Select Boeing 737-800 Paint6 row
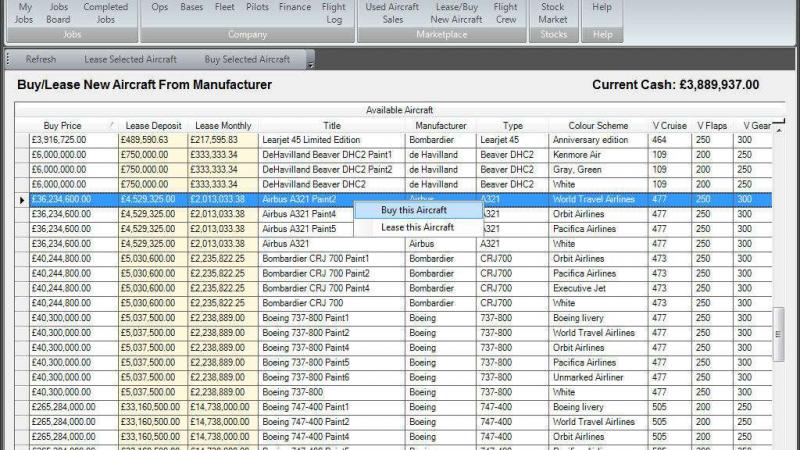Image resolution: width=800 pixels, height=450 pixels. point(393,378)
